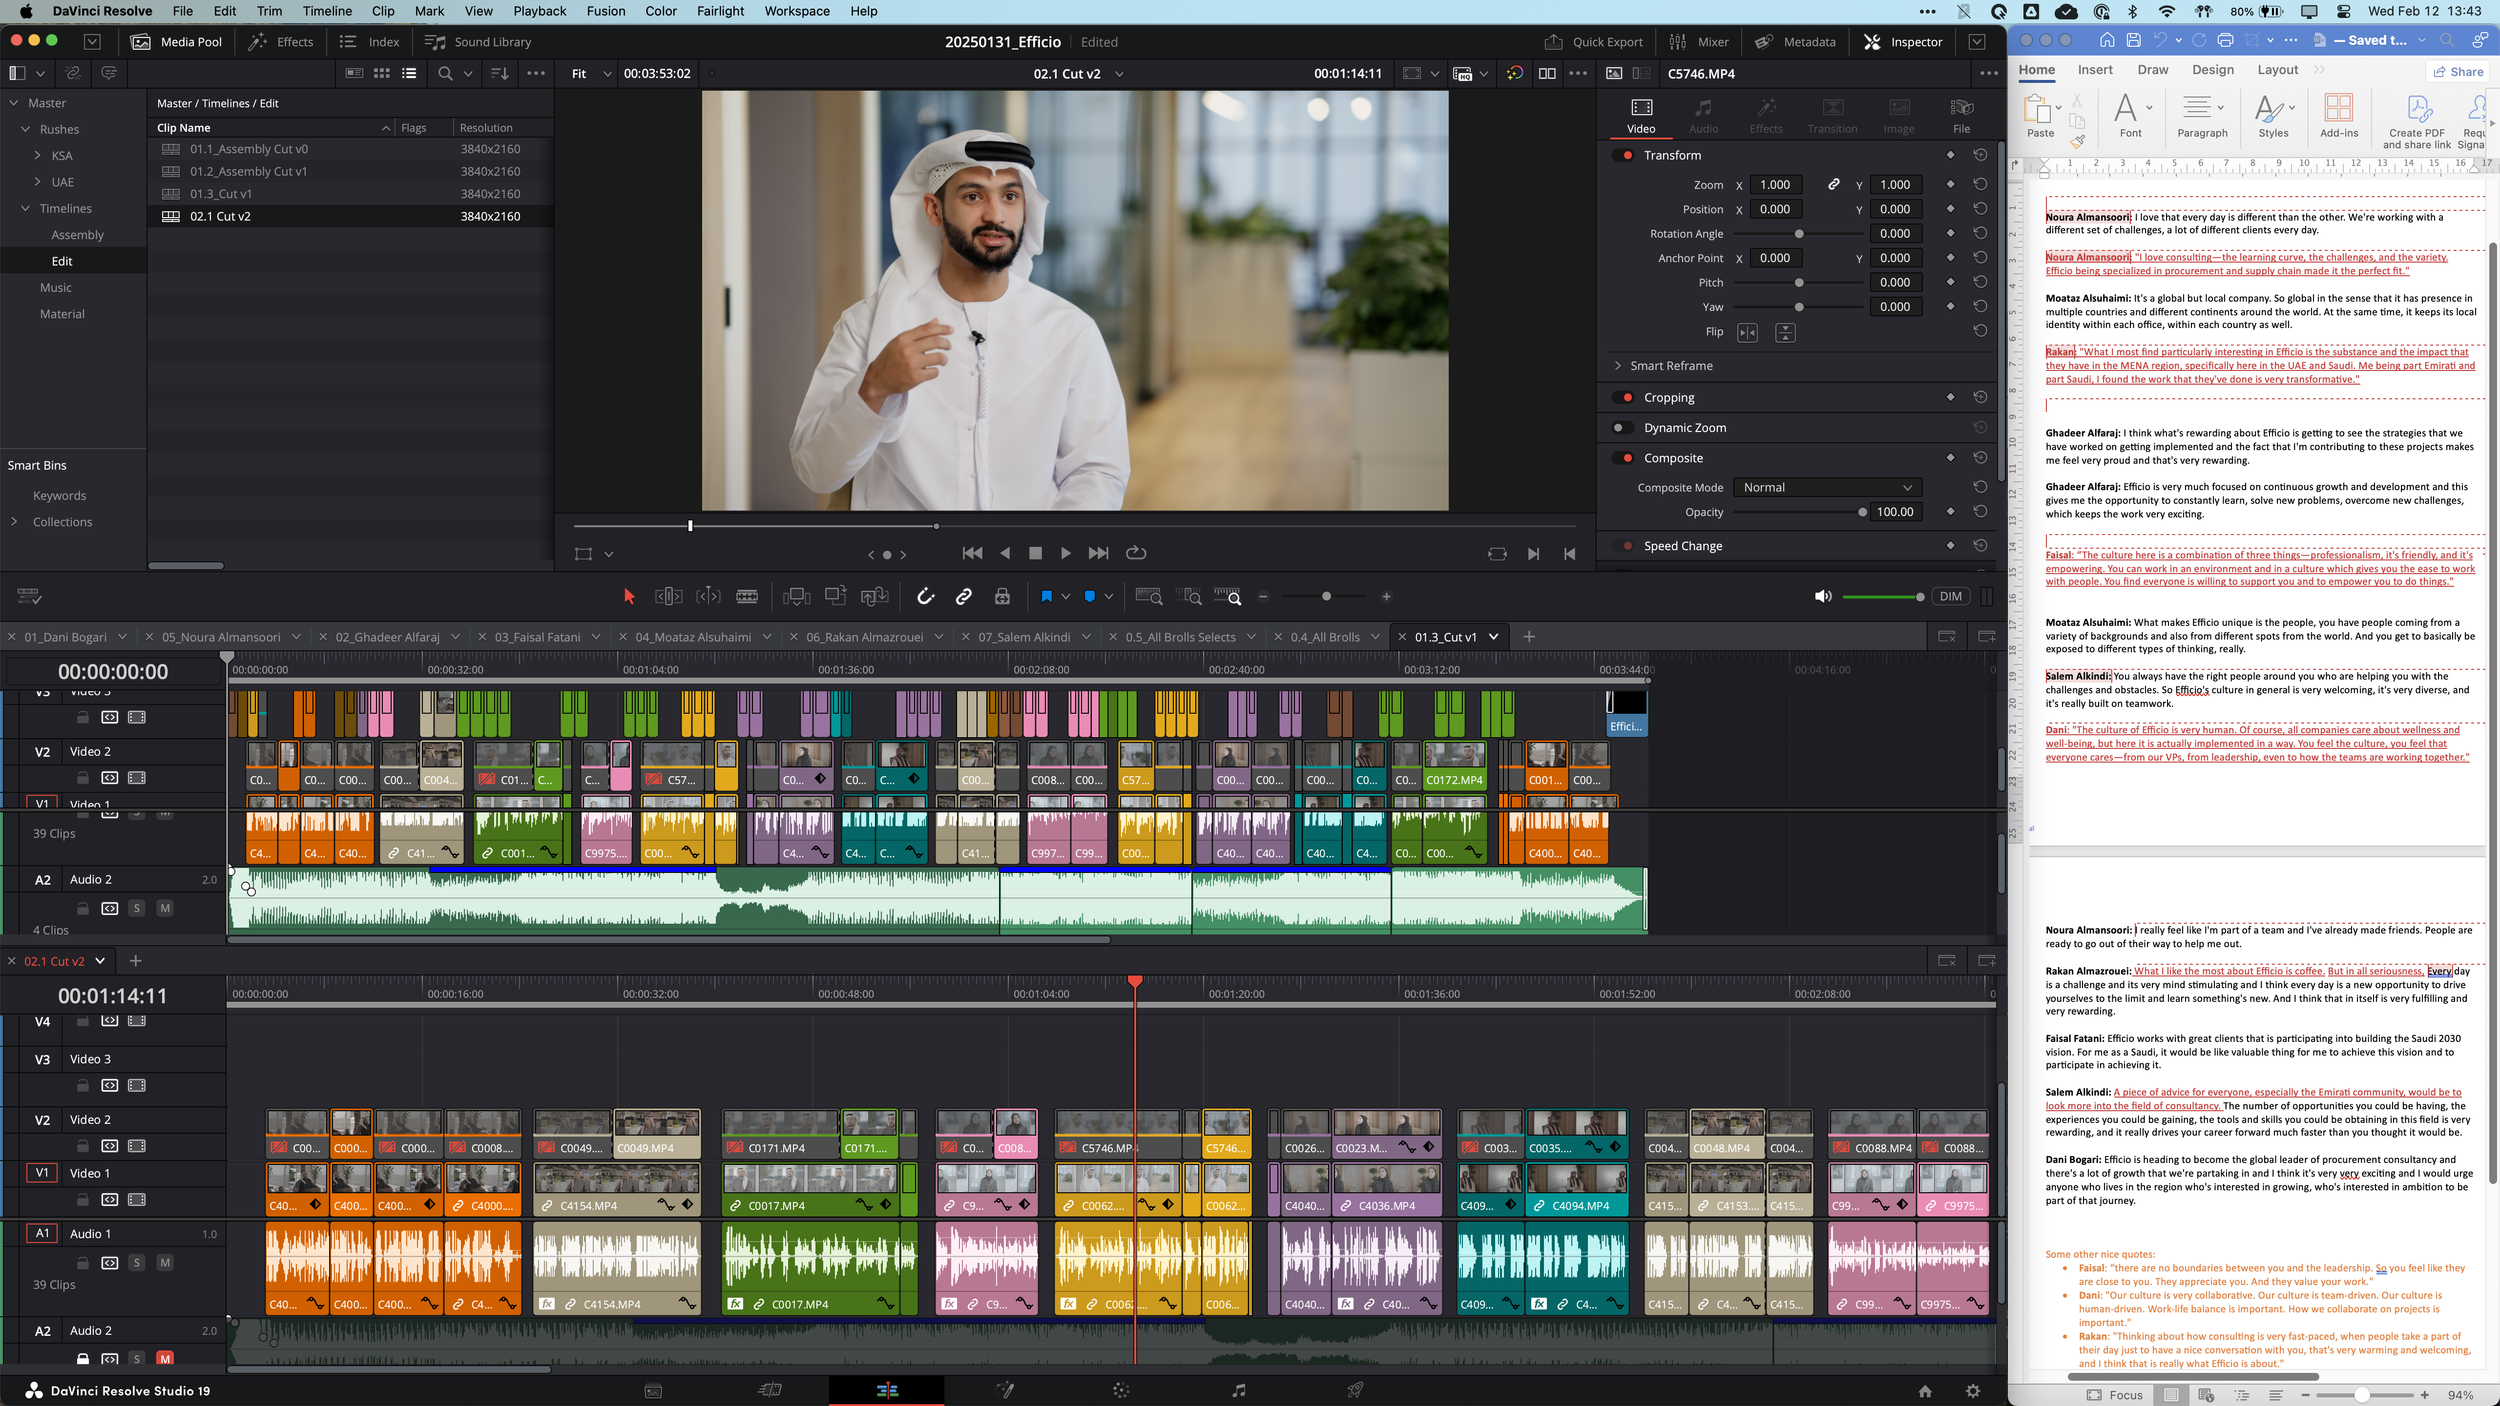Screen dimensions: 2500x1406
Task: Switch Inspector to the Audio tab
Action: click(1703, 116)
